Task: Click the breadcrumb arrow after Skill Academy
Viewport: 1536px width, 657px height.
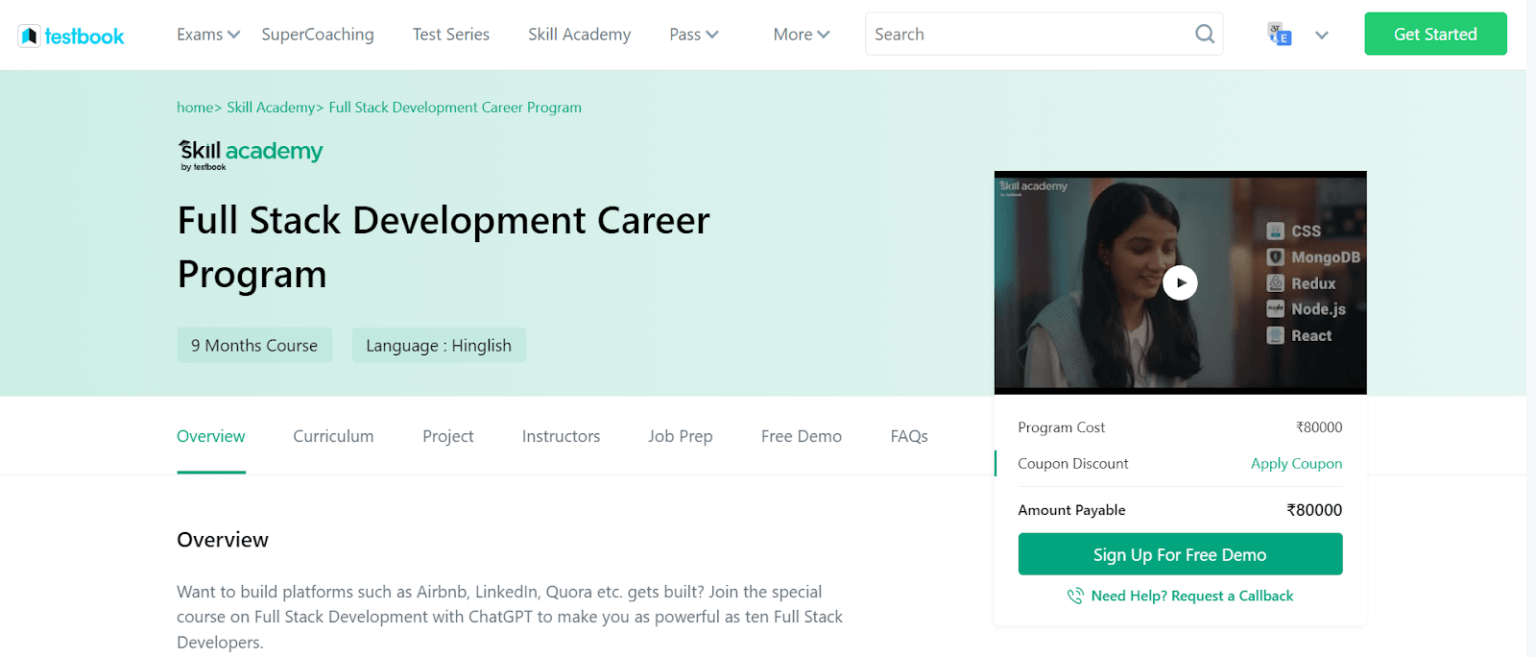Action: pos(320,107)
